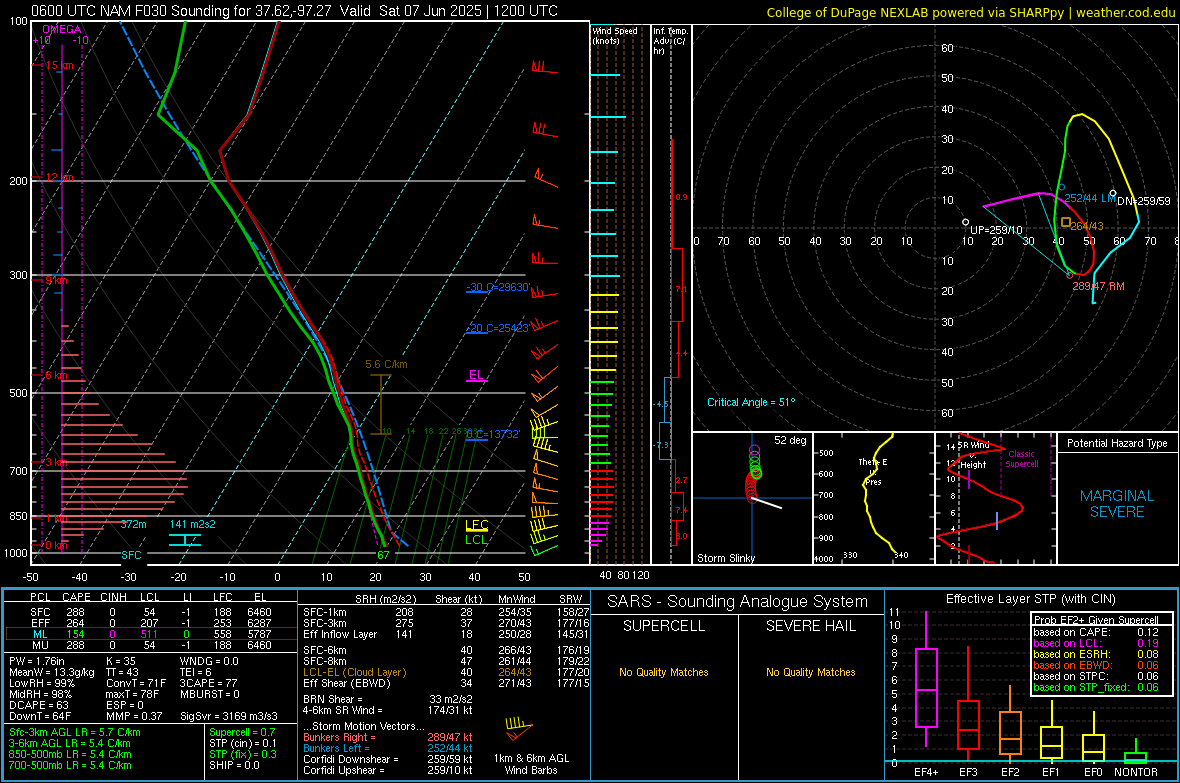Select 'SFC-1km' row in SRH table
The height and width of the screenshot is (783, 1180).
[x=446, y=612]
